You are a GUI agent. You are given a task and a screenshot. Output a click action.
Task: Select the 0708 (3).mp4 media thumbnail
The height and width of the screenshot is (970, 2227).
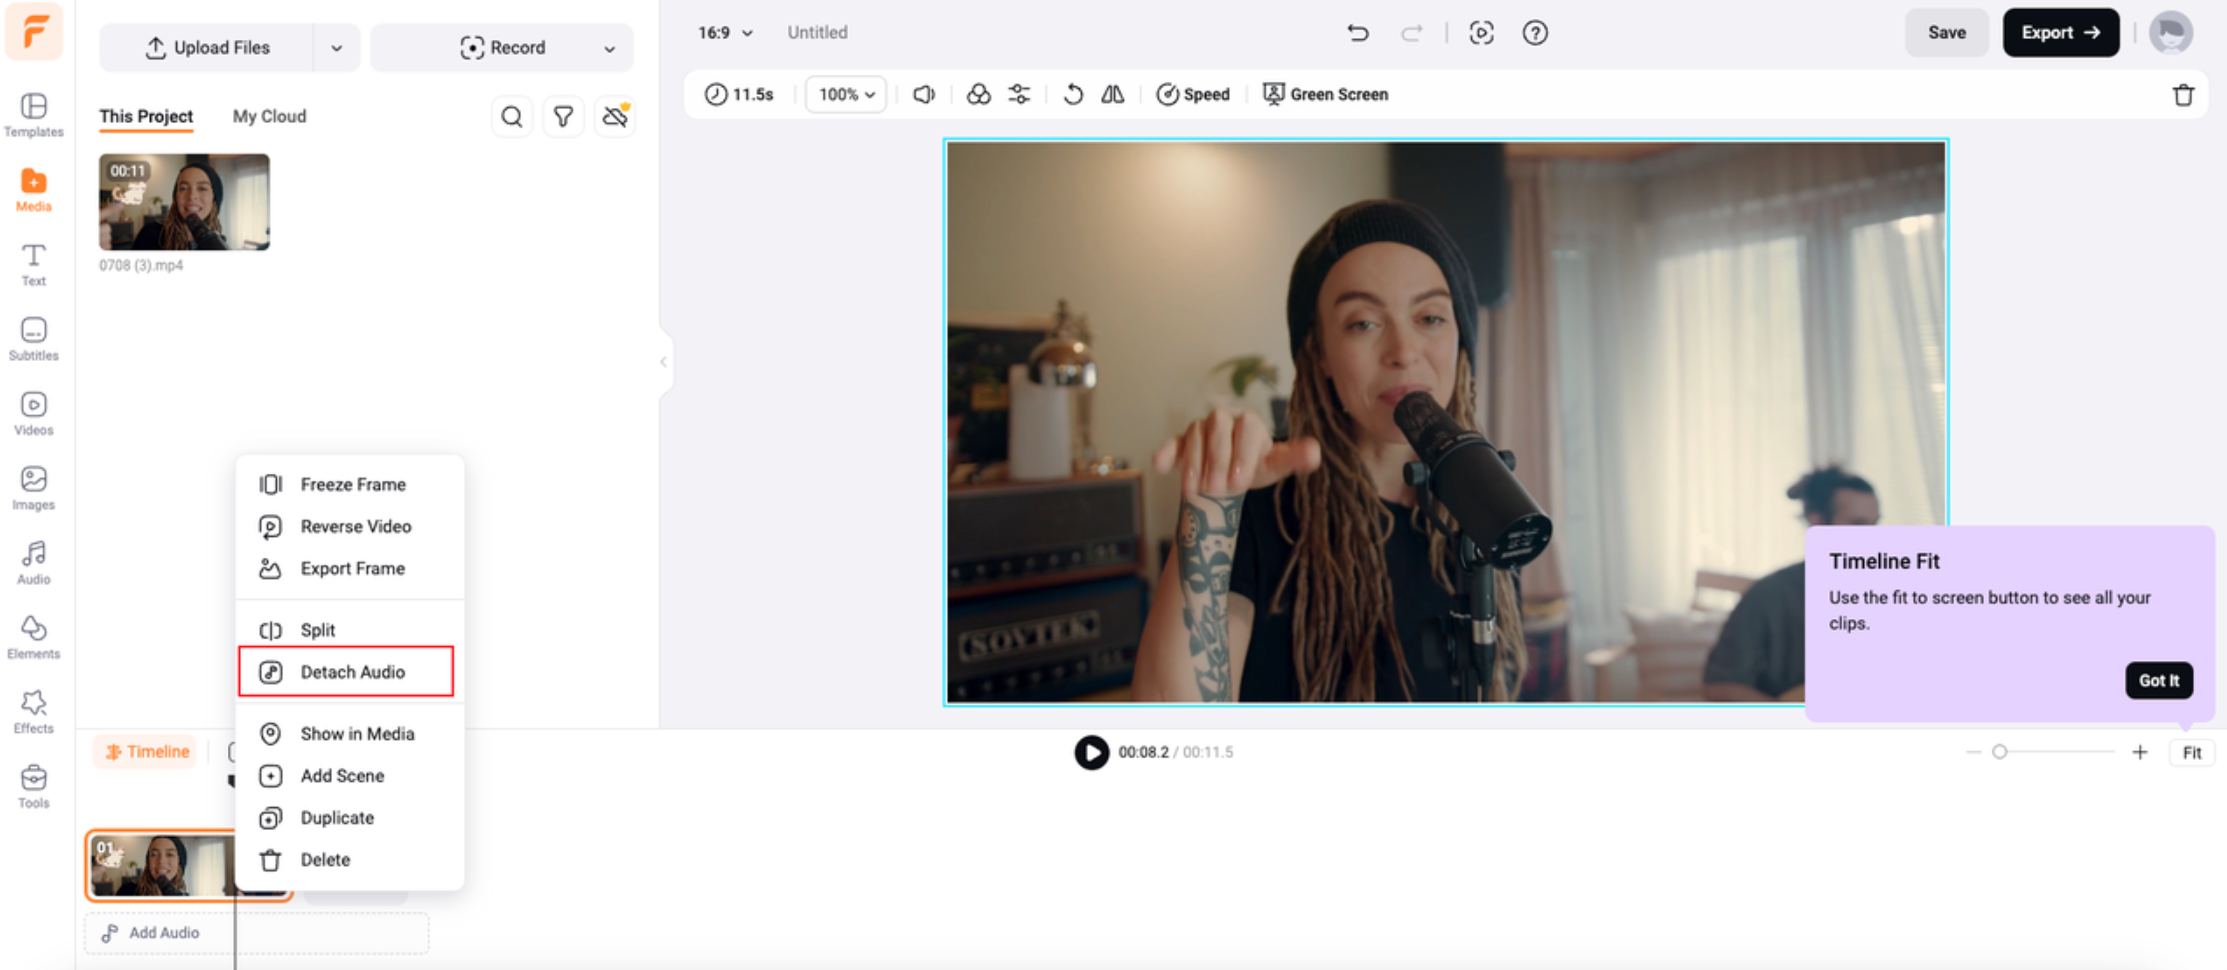[x=184, y=202]
